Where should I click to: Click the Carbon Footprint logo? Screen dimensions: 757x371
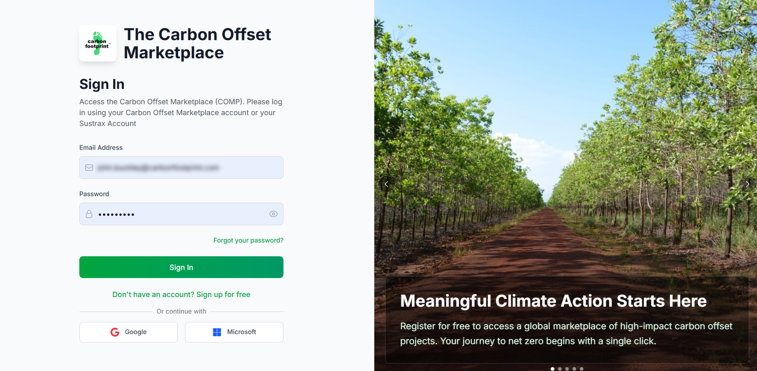pyautogui.click(x=98, y=43)
